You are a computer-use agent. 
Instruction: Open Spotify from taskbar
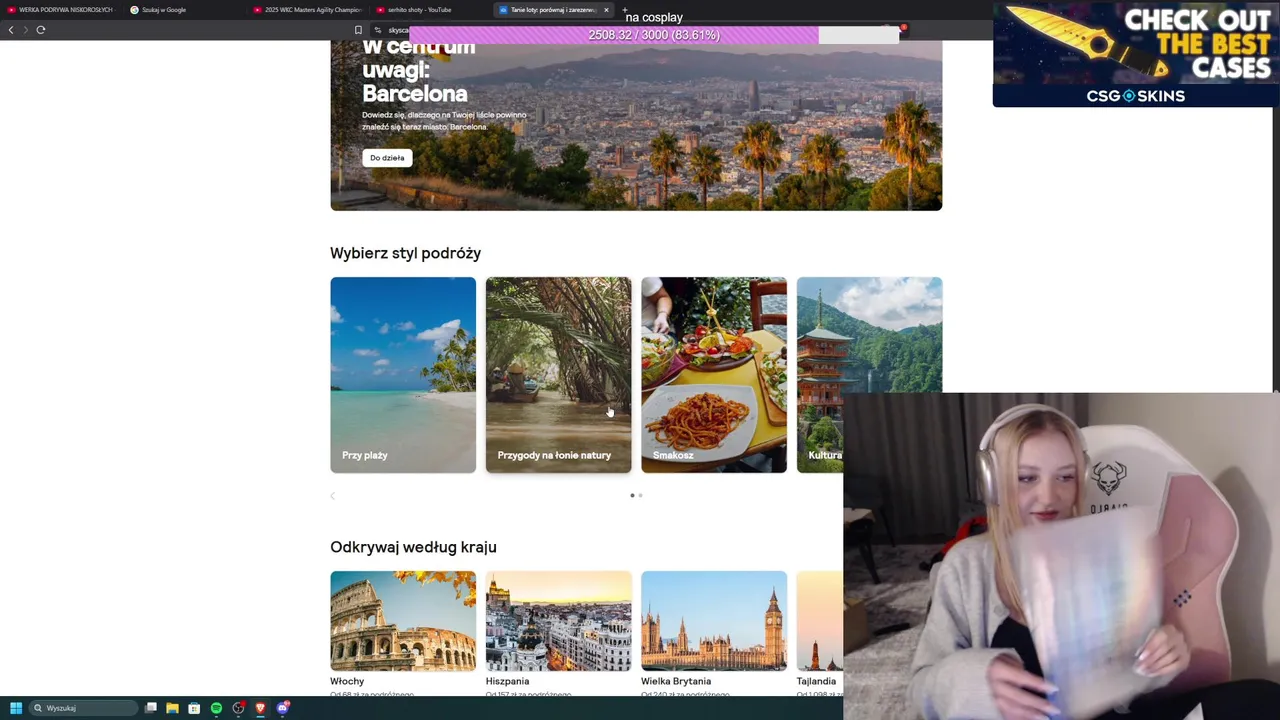[x=216, y=708]
